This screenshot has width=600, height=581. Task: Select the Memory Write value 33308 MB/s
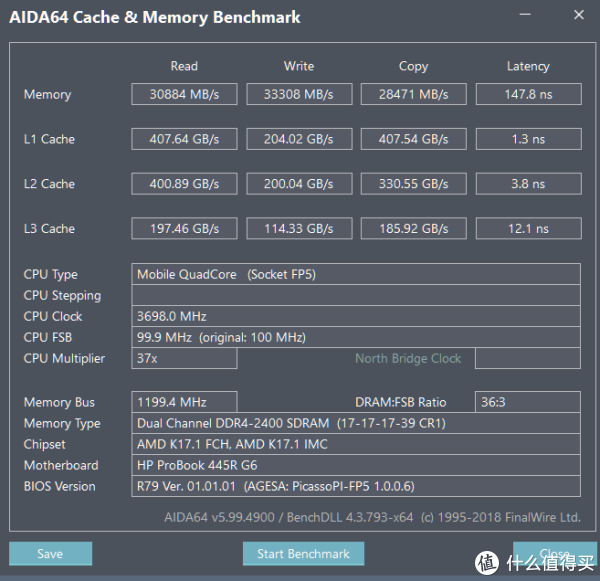(299, 94)
